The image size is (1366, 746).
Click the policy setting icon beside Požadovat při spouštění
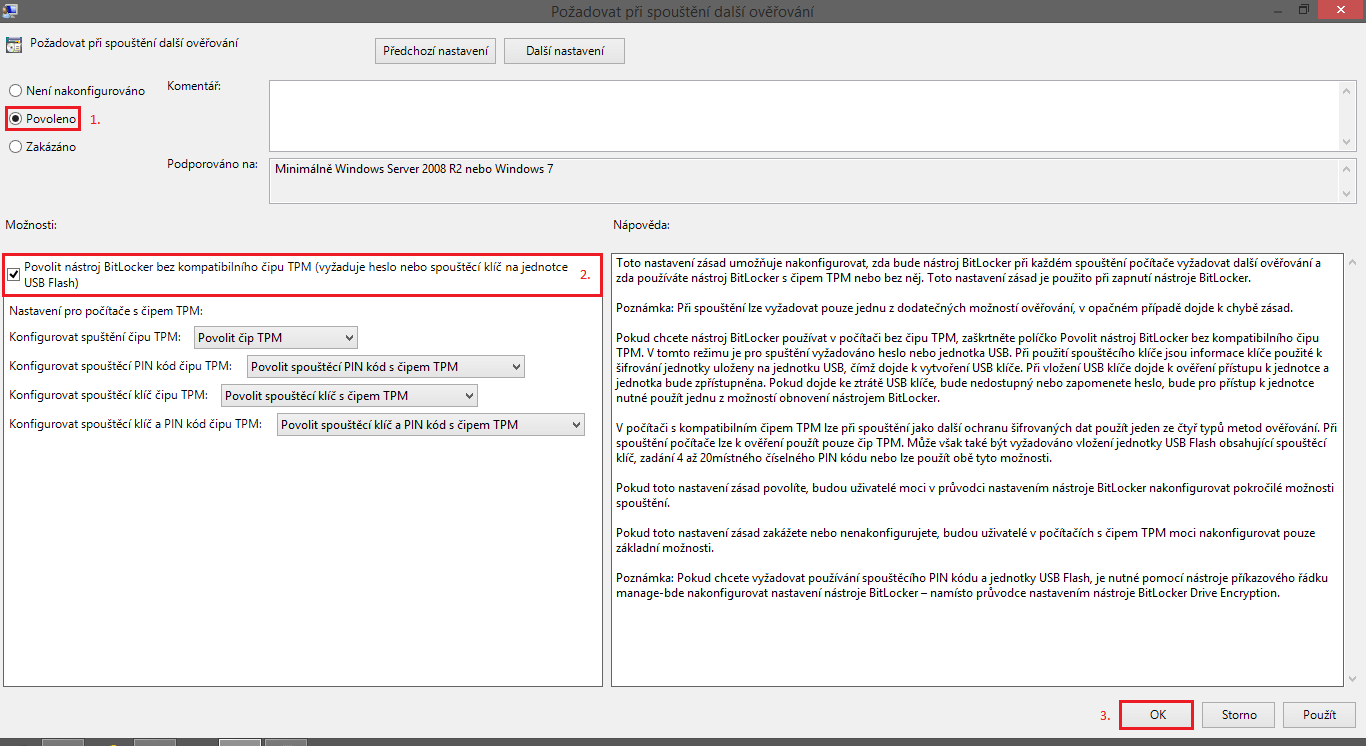14,44
